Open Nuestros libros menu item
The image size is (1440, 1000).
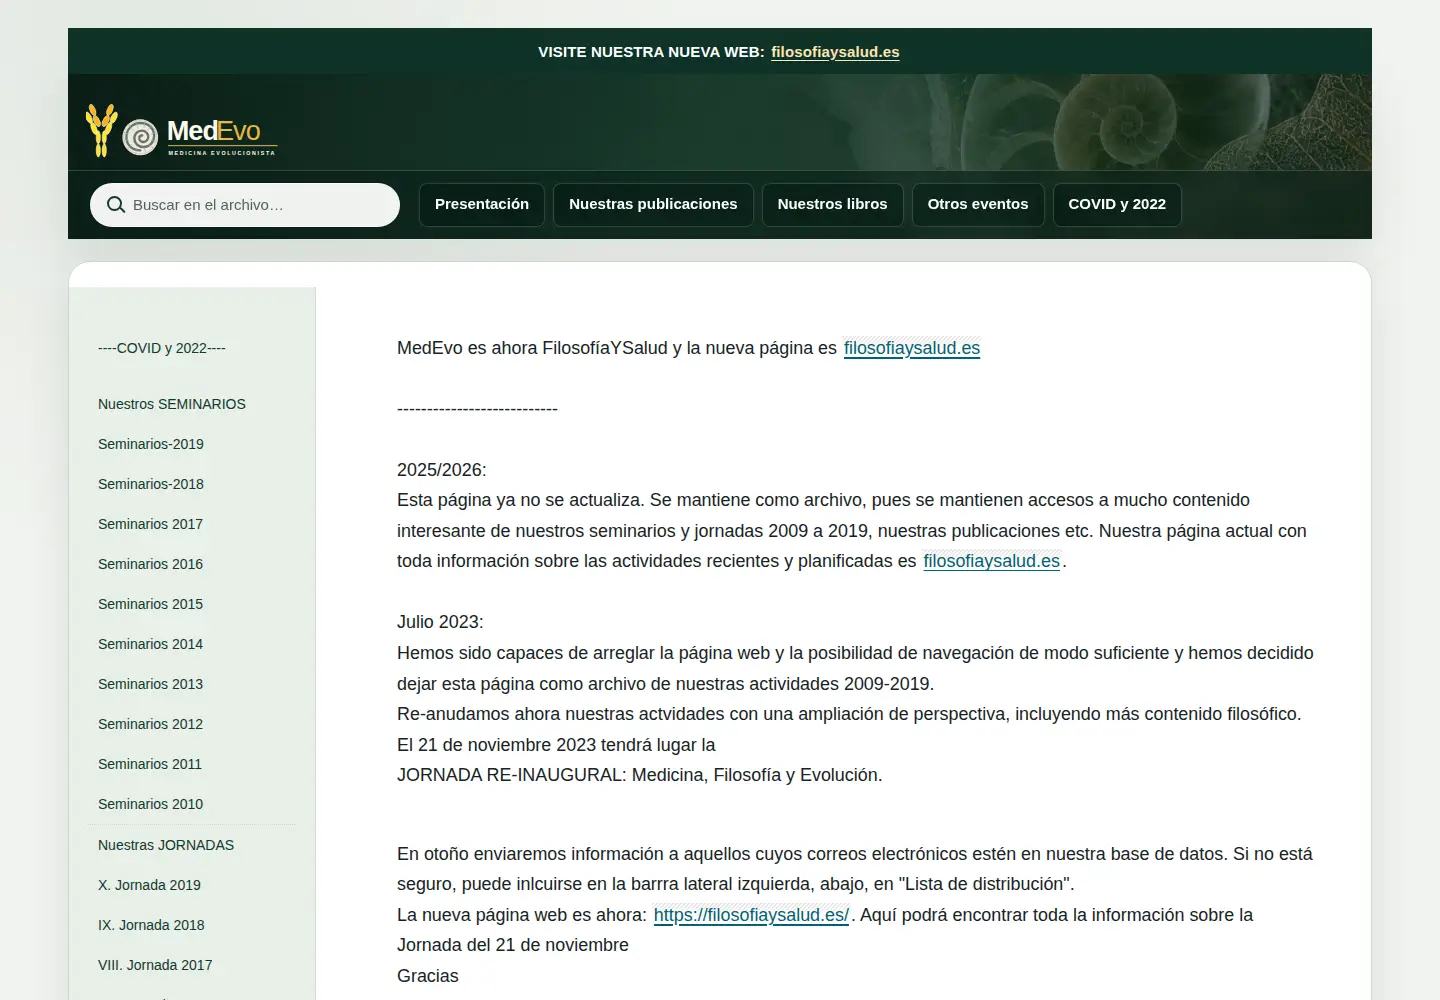click(832, 204)
